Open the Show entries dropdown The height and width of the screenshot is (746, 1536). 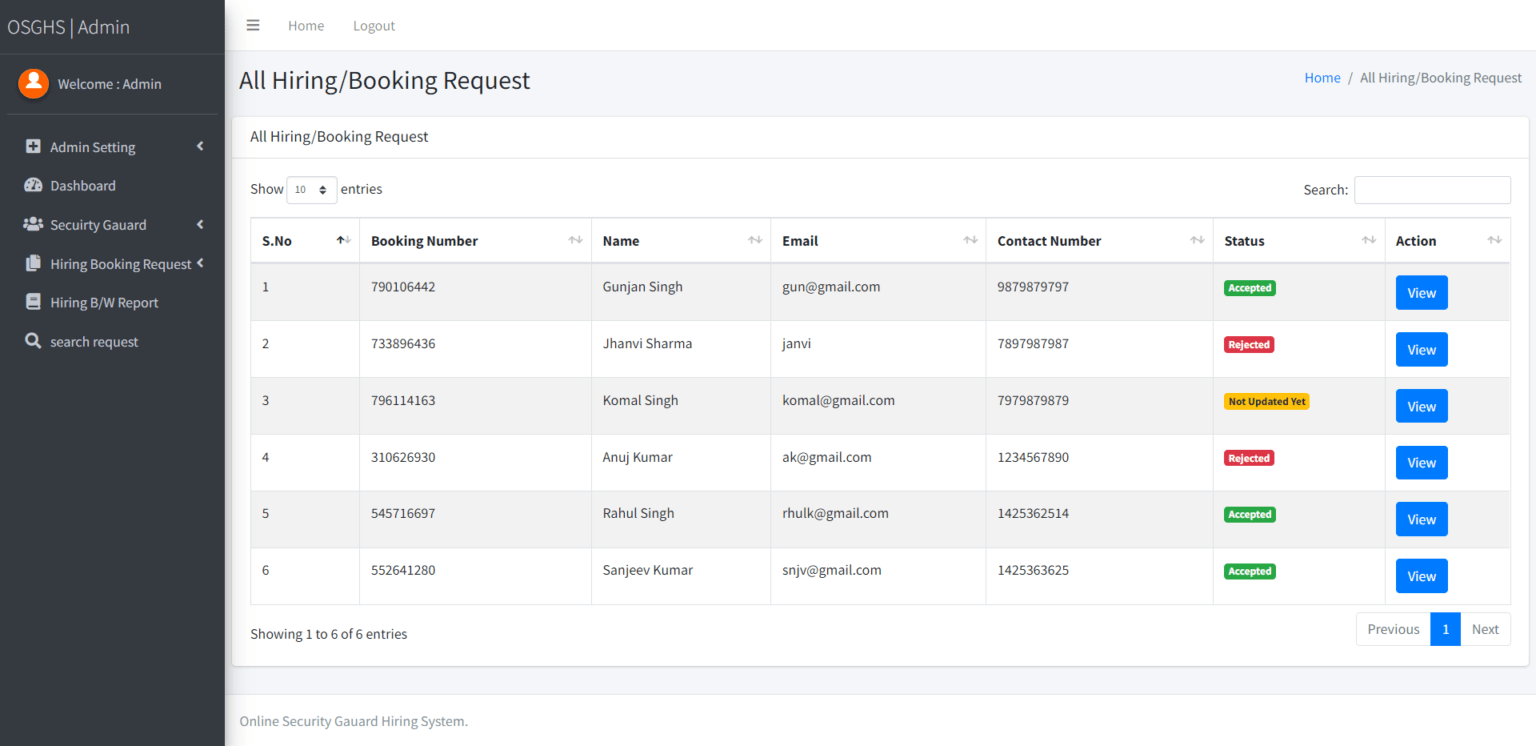tap(311, 189)
